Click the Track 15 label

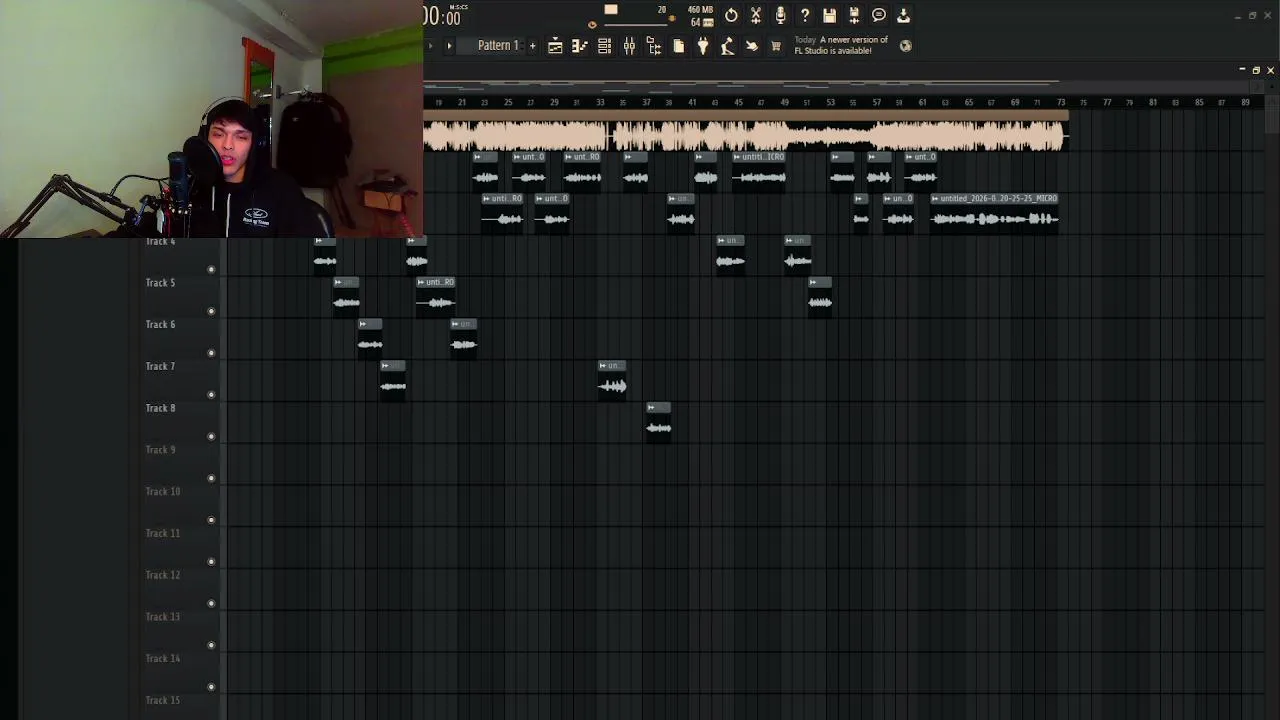(x=162, y=700)
